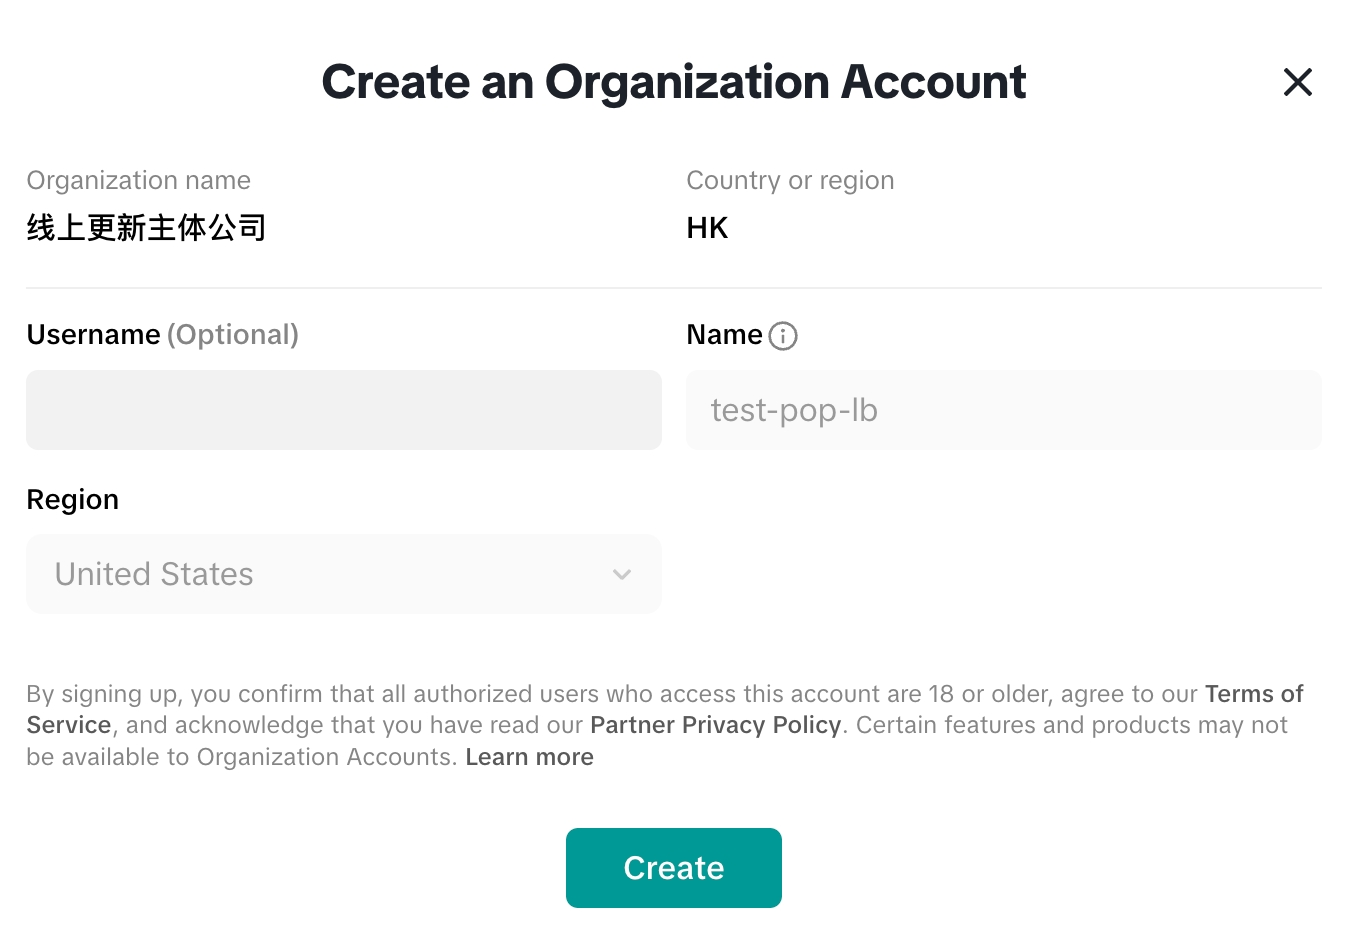Select the organization name value 线上更新主体公司
Screen dimensions: 1356x926
pos(146,228)
